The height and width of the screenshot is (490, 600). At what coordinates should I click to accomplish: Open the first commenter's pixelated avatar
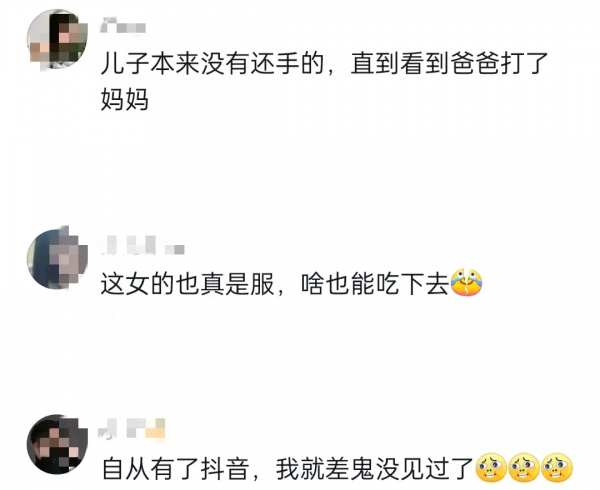(x=57, y=40)
